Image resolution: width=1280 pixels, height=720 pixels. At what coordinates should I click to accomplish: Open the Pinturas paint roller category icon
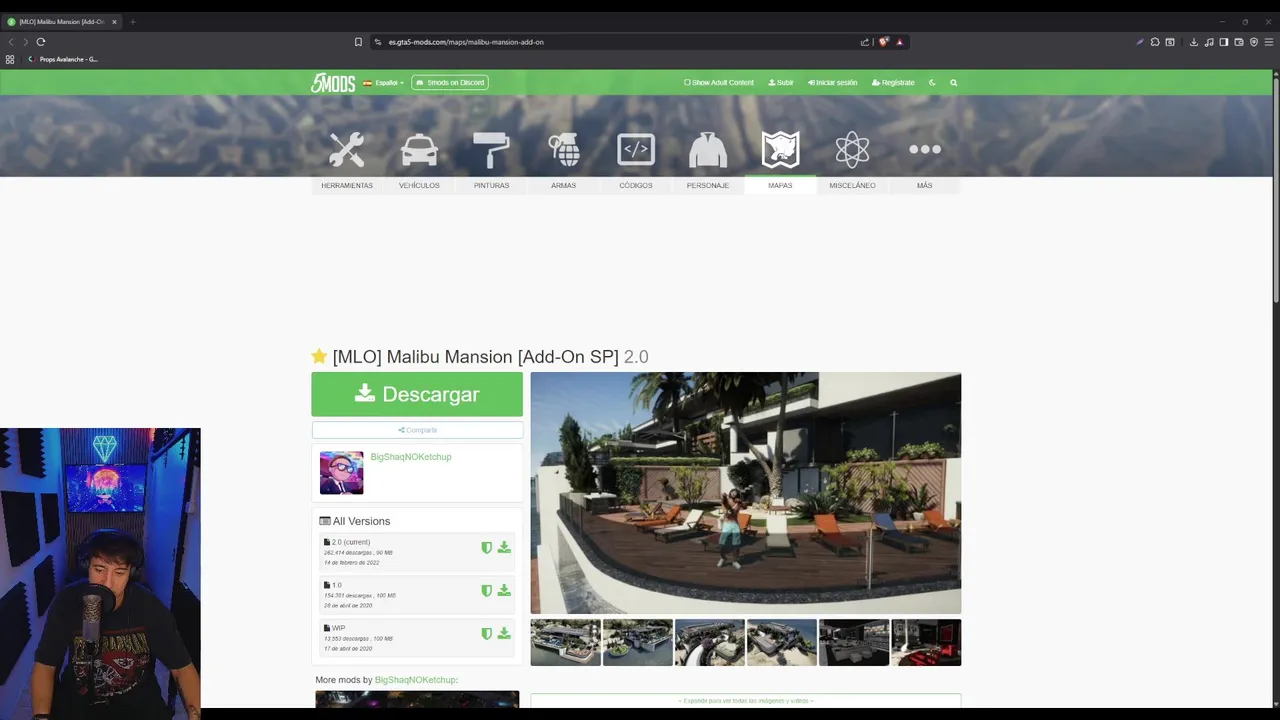(491, 150)
